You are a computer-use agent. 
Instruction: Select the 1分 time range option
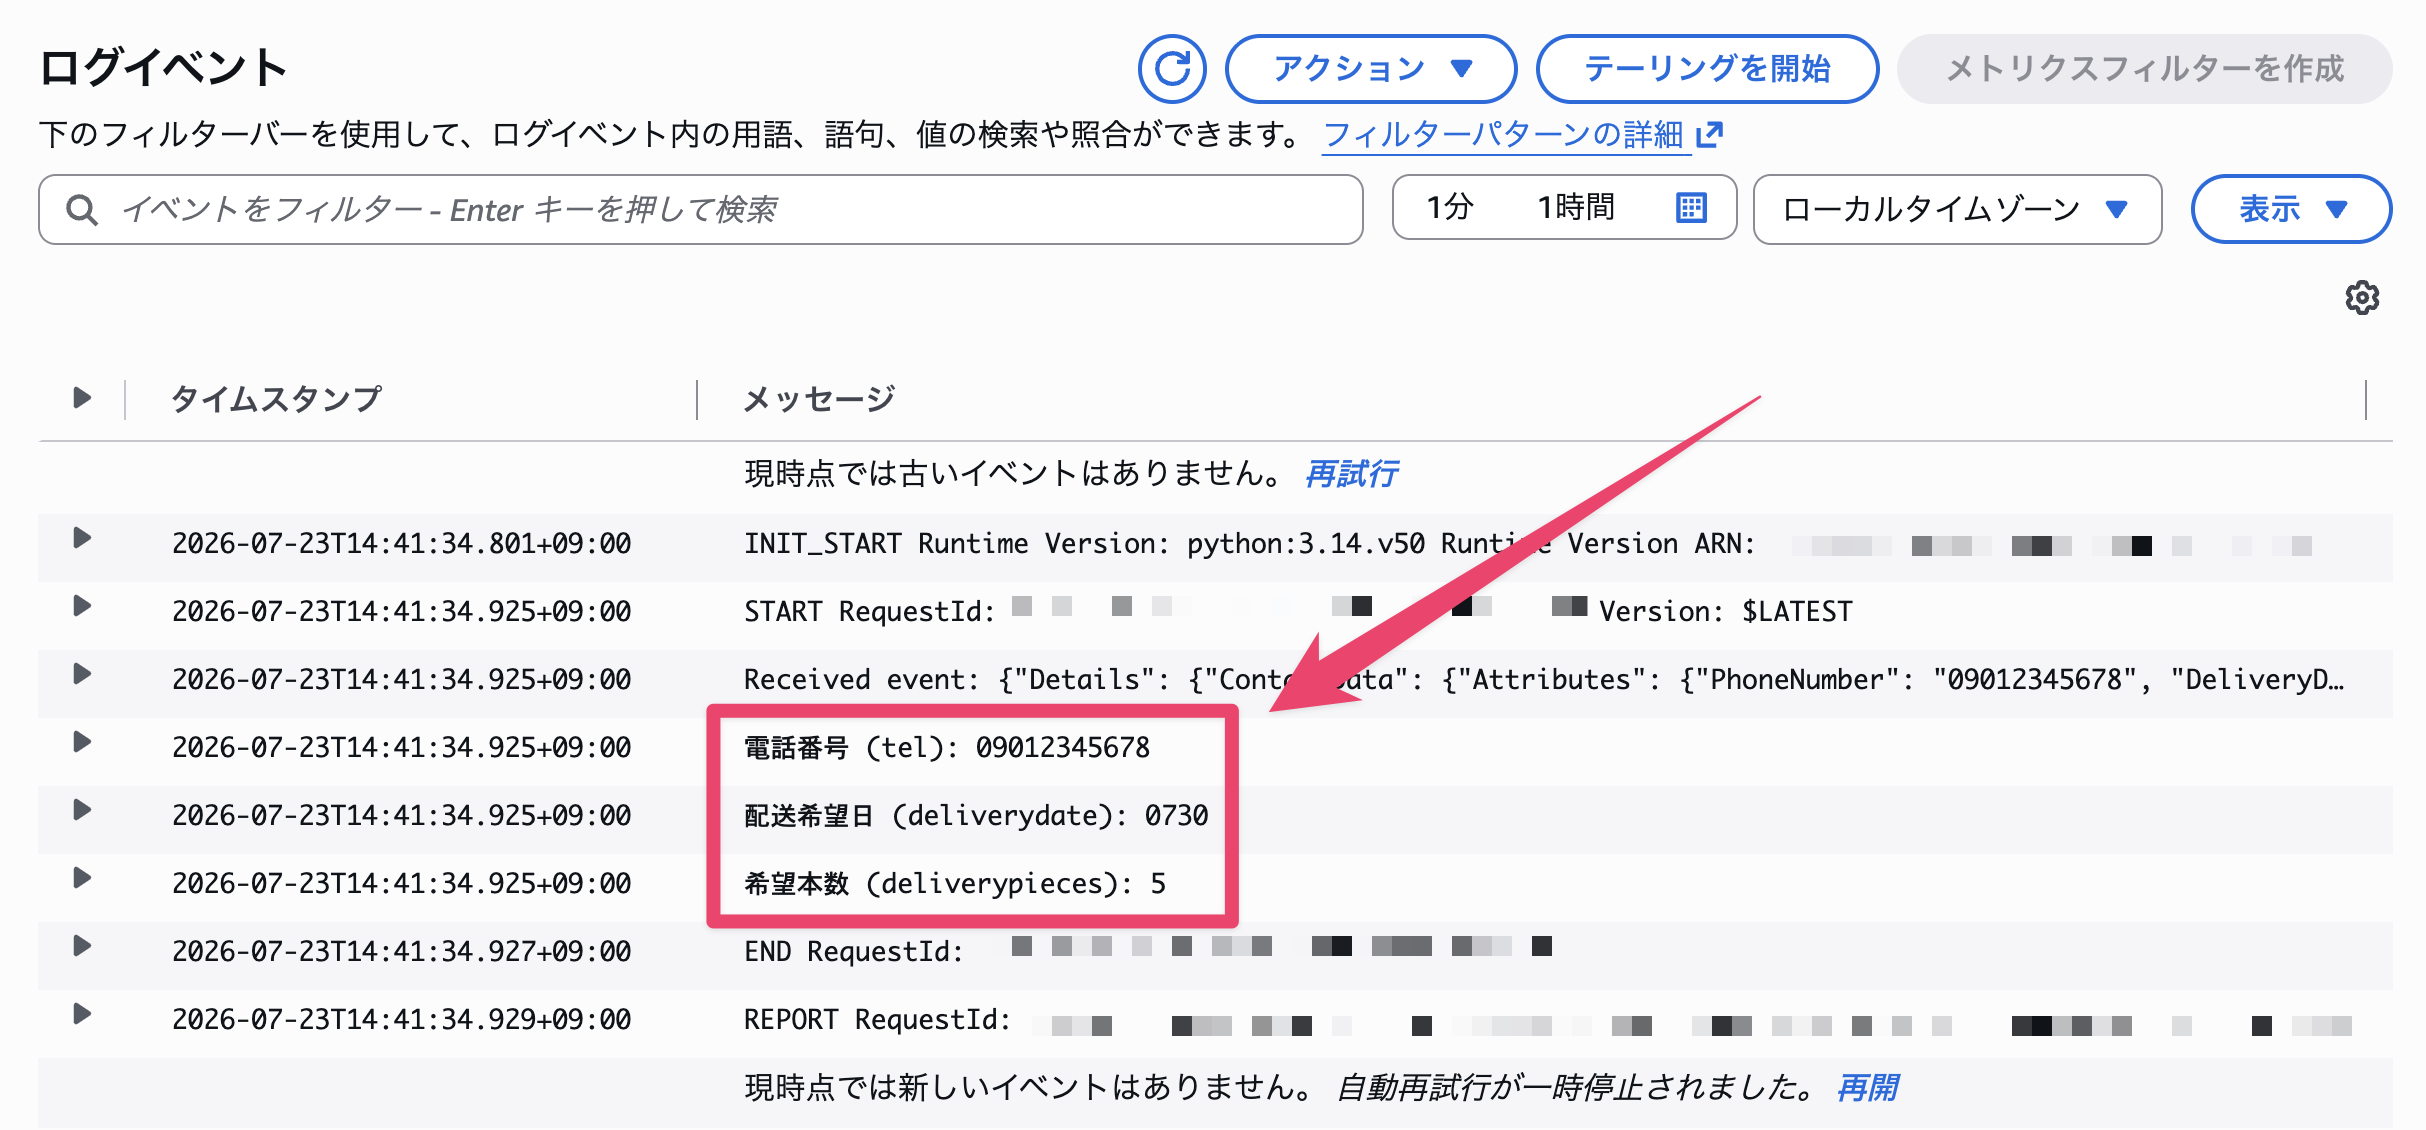1450,208
